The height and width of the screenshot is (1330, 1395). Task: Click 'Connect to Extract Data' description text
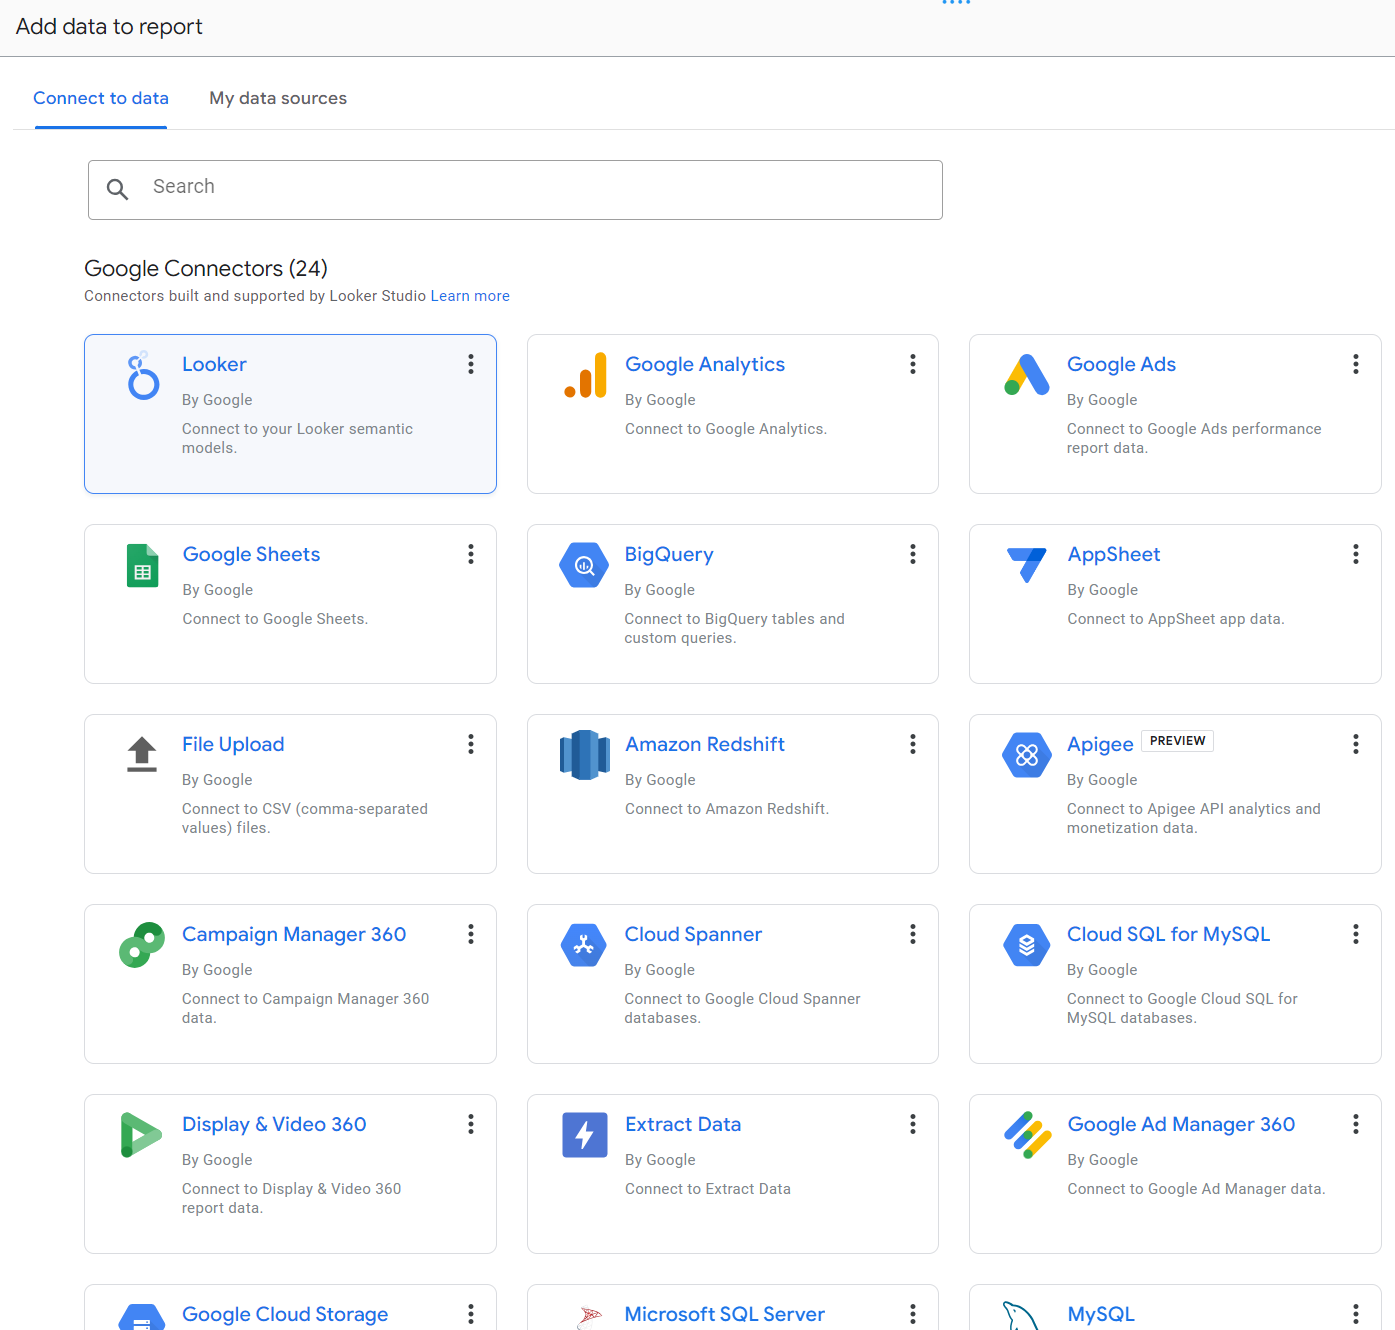pos(708,1189)
